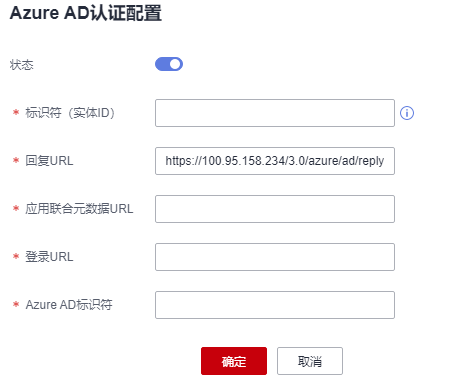Toggle the 状态 switch off
The width and height of the screenshot is (457, 384).
coord(169,64)
